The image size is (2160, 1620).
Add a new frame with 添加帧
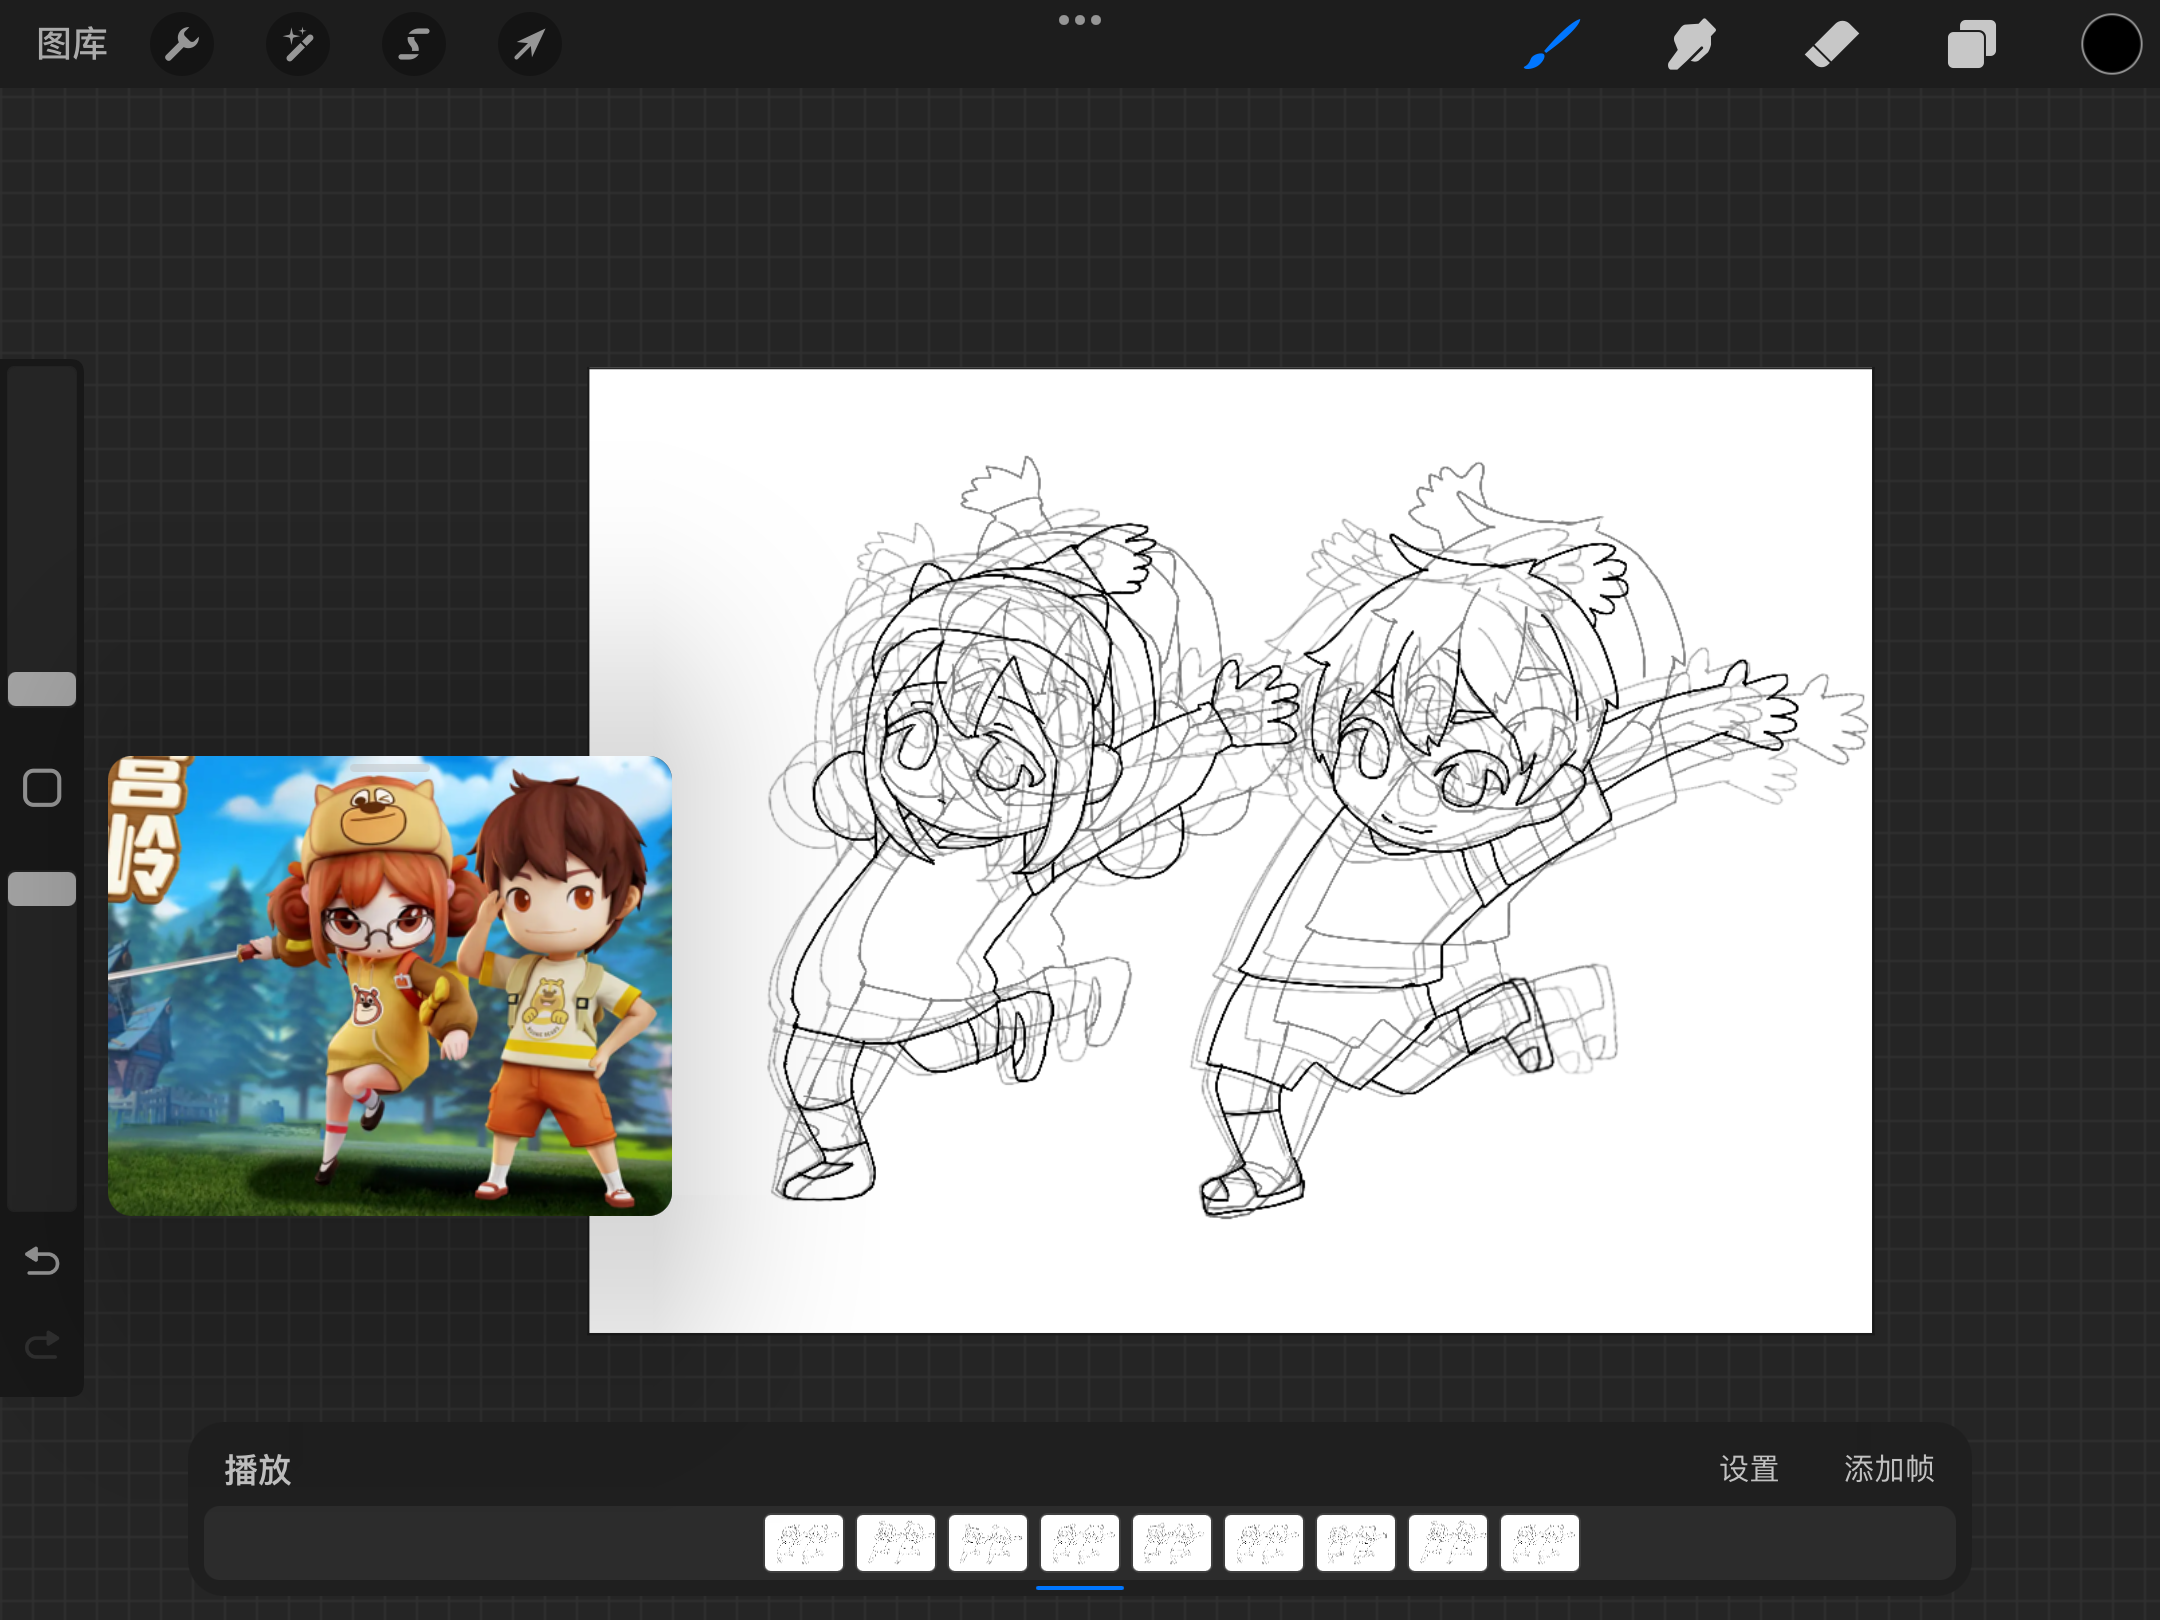1889,1469
